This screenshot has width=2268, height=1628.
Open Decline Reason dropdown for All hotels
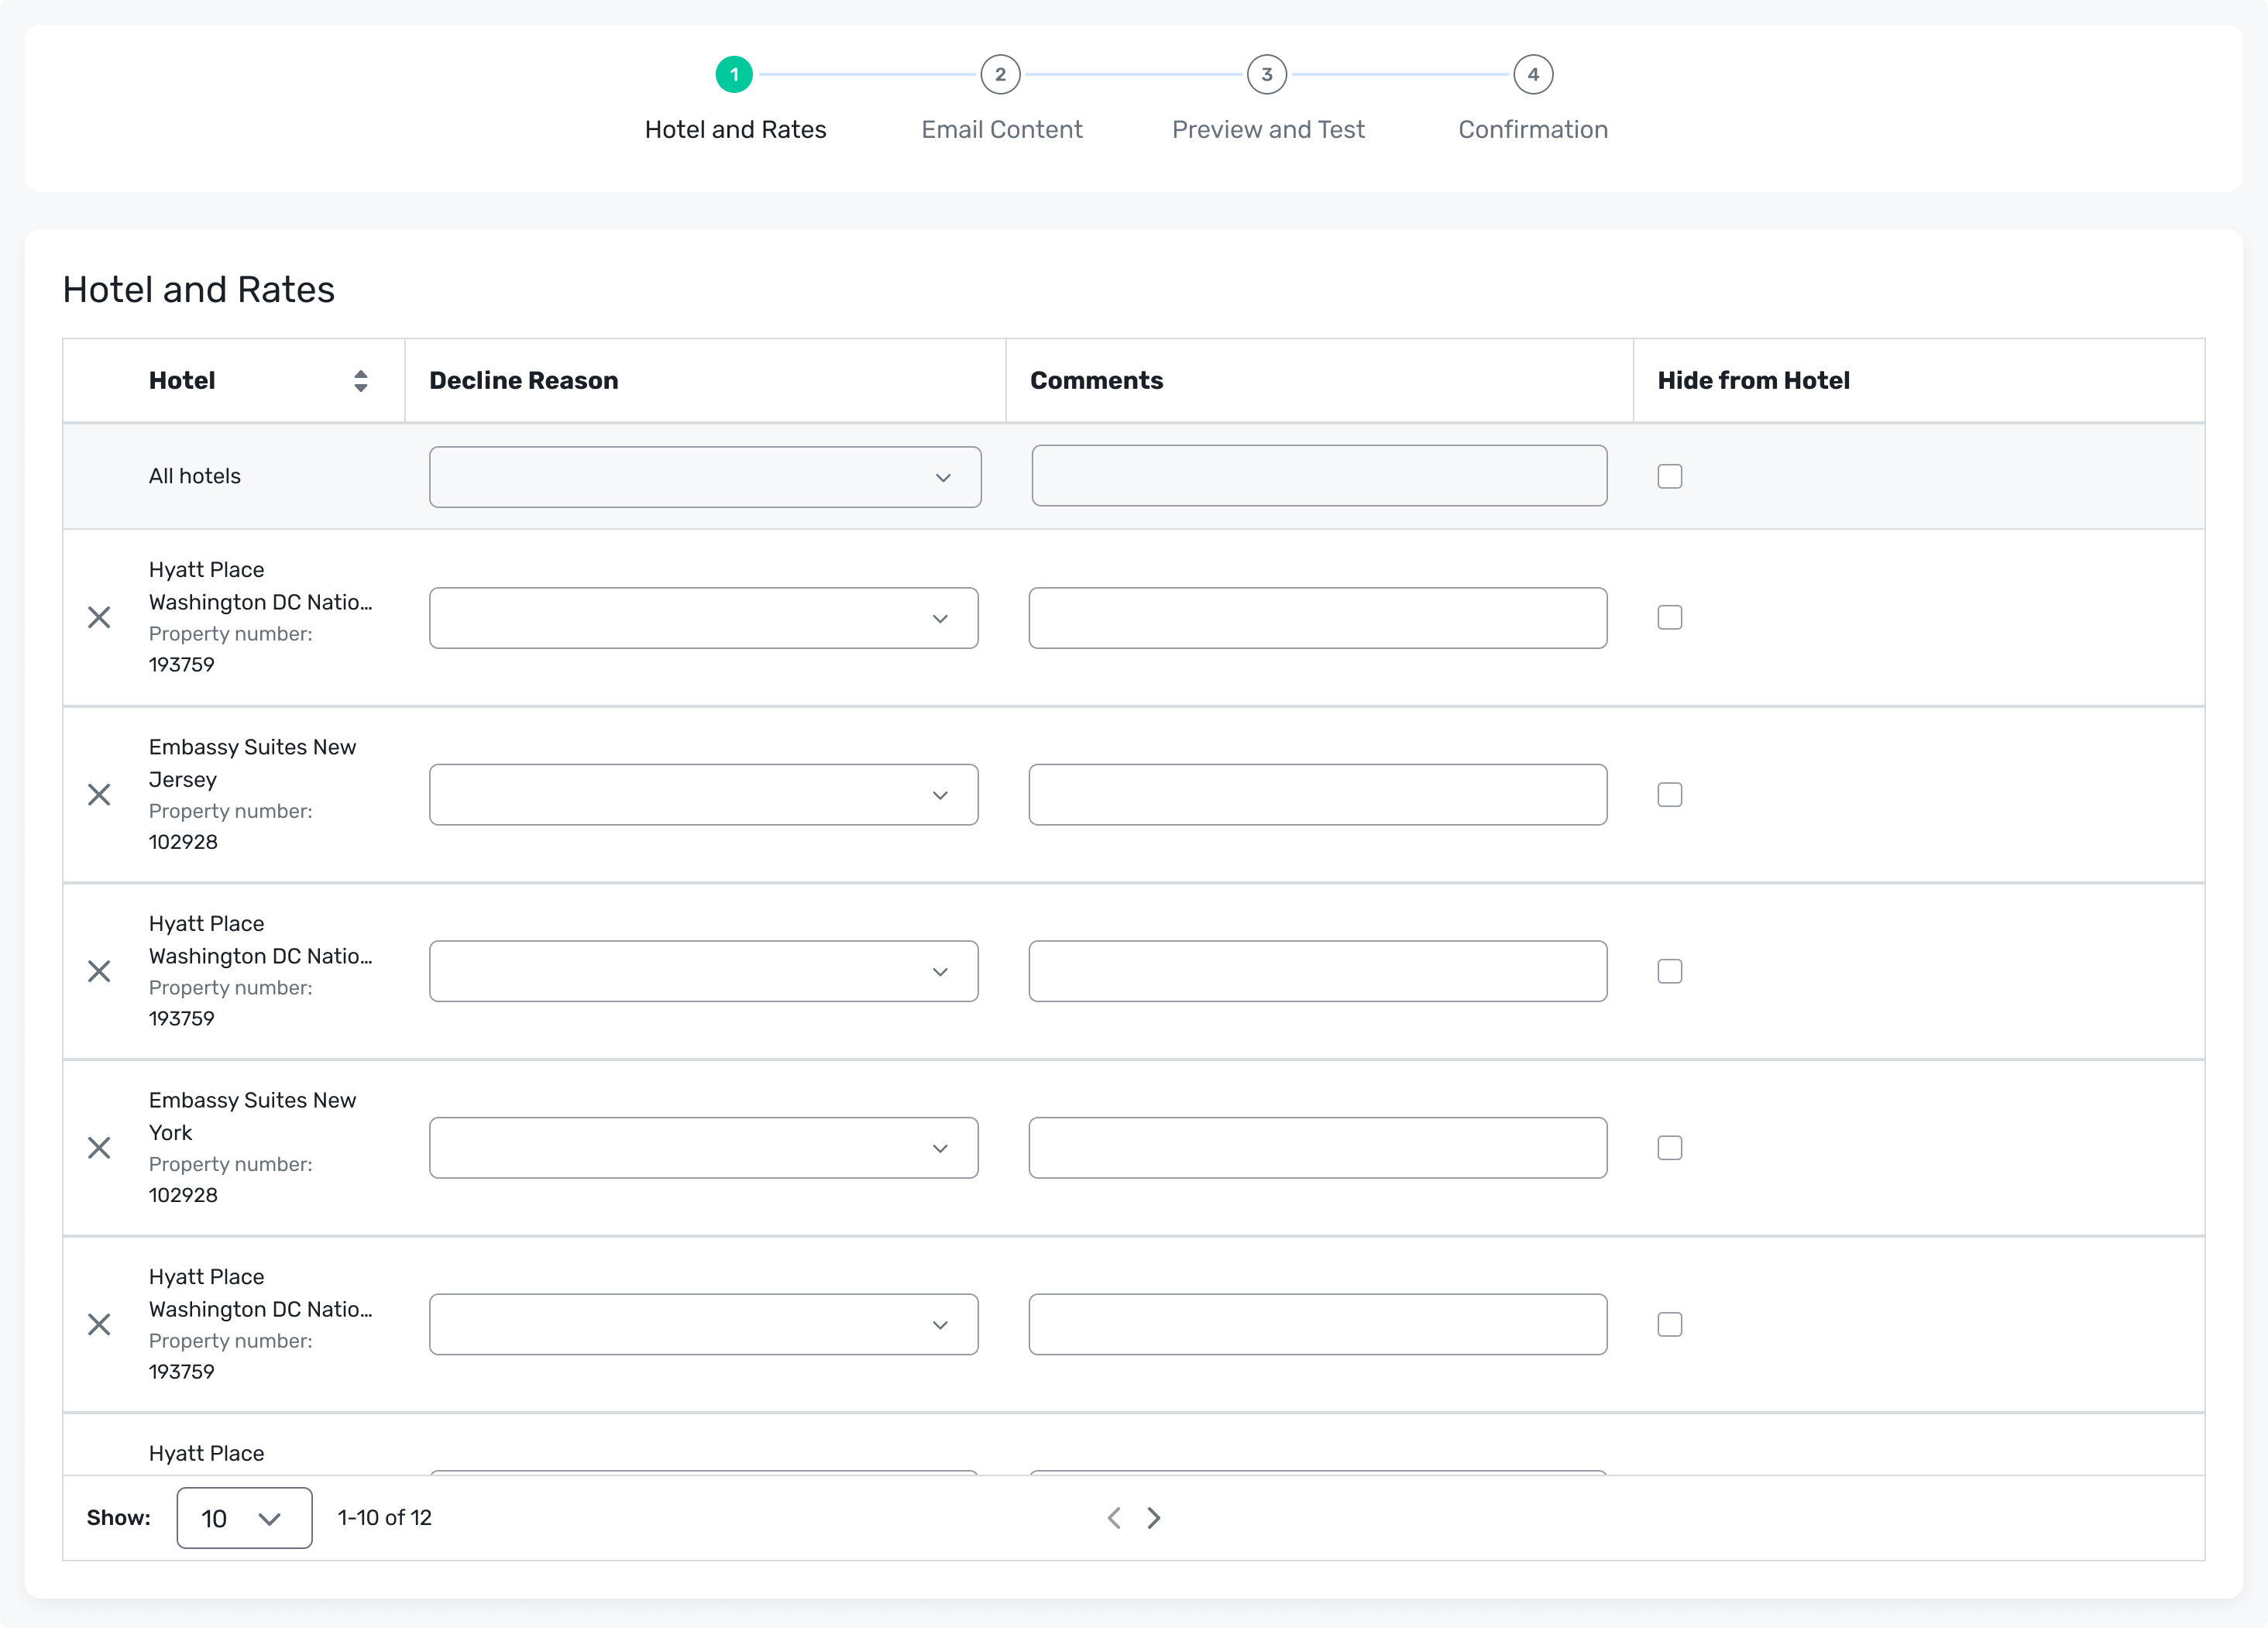[x=705, y=477]
